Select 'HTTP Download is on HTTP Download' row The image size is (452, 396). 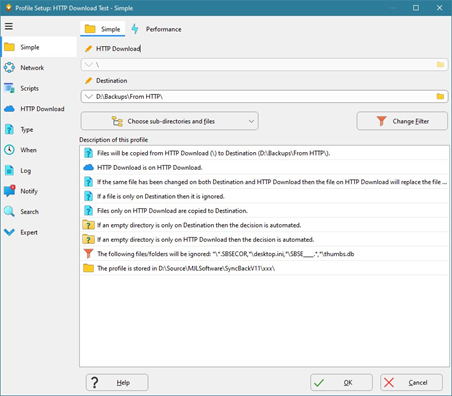coord(264,167)
